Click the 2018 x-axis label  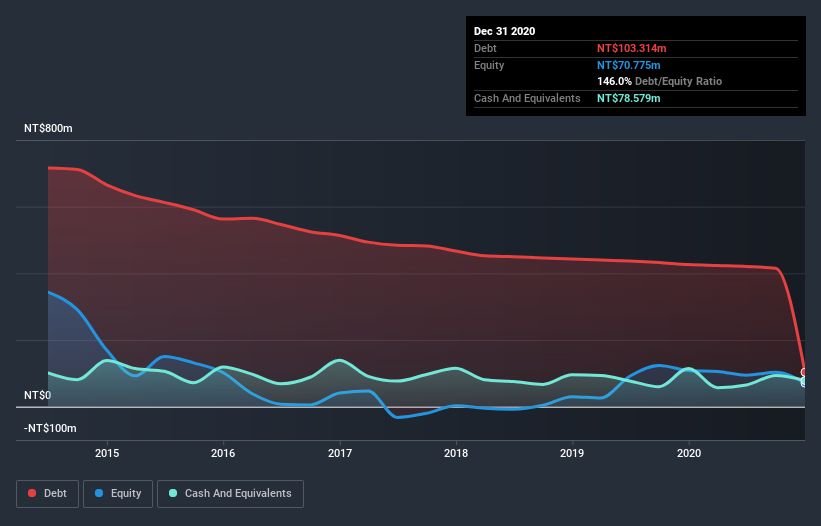456,453
